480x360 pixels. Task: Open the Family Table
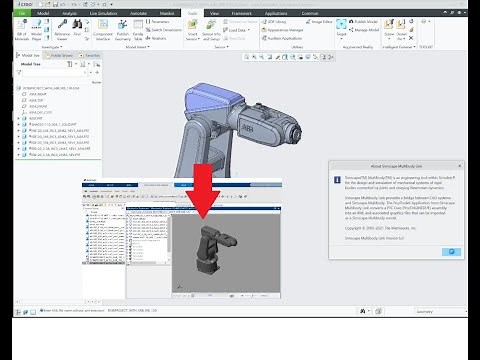point(138,29)
